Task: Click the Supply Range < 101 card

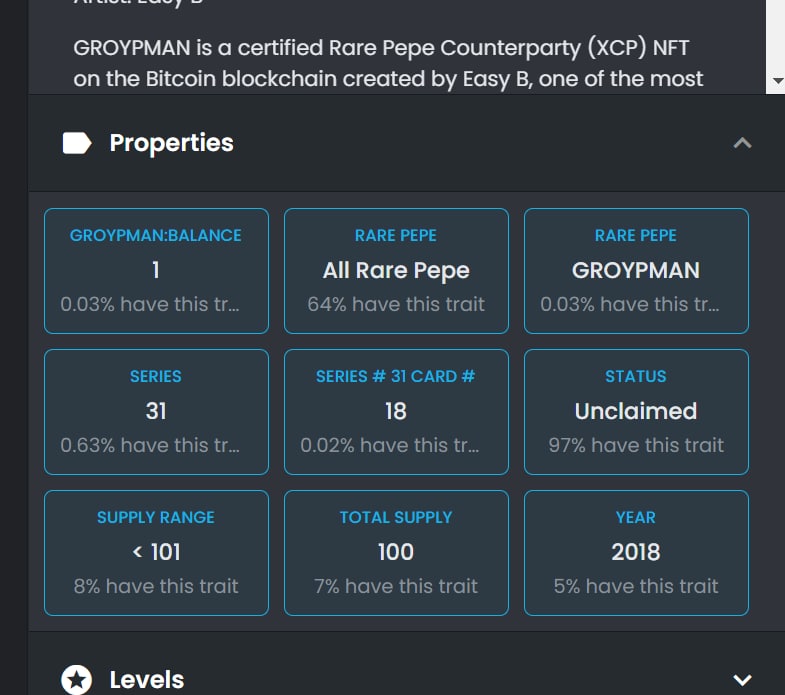Action: 156,552
